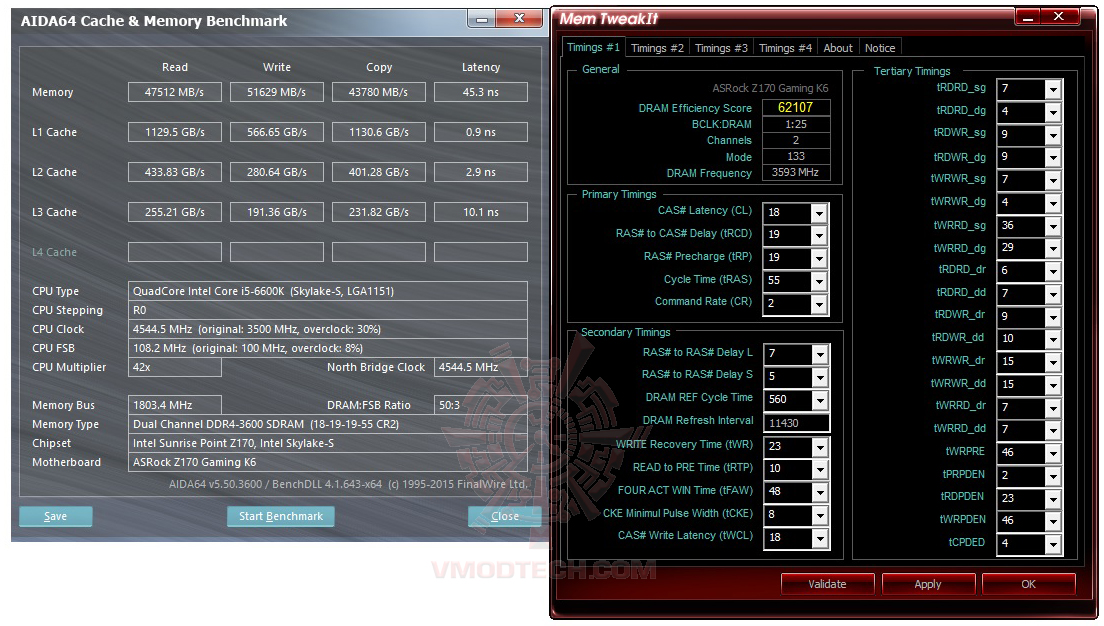The image size is (1104, 626).
Task: Open tCPDED dropdown arrow
Action: [x=1053, y=544]
